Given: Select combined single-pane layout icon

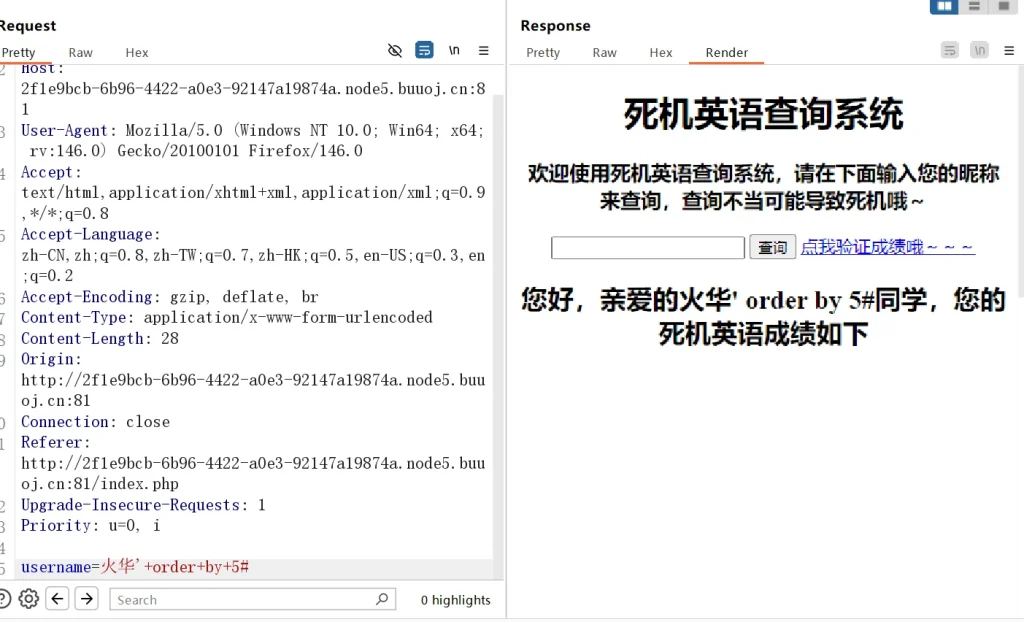Looking at the screenshot, I should click(1002, 6).
